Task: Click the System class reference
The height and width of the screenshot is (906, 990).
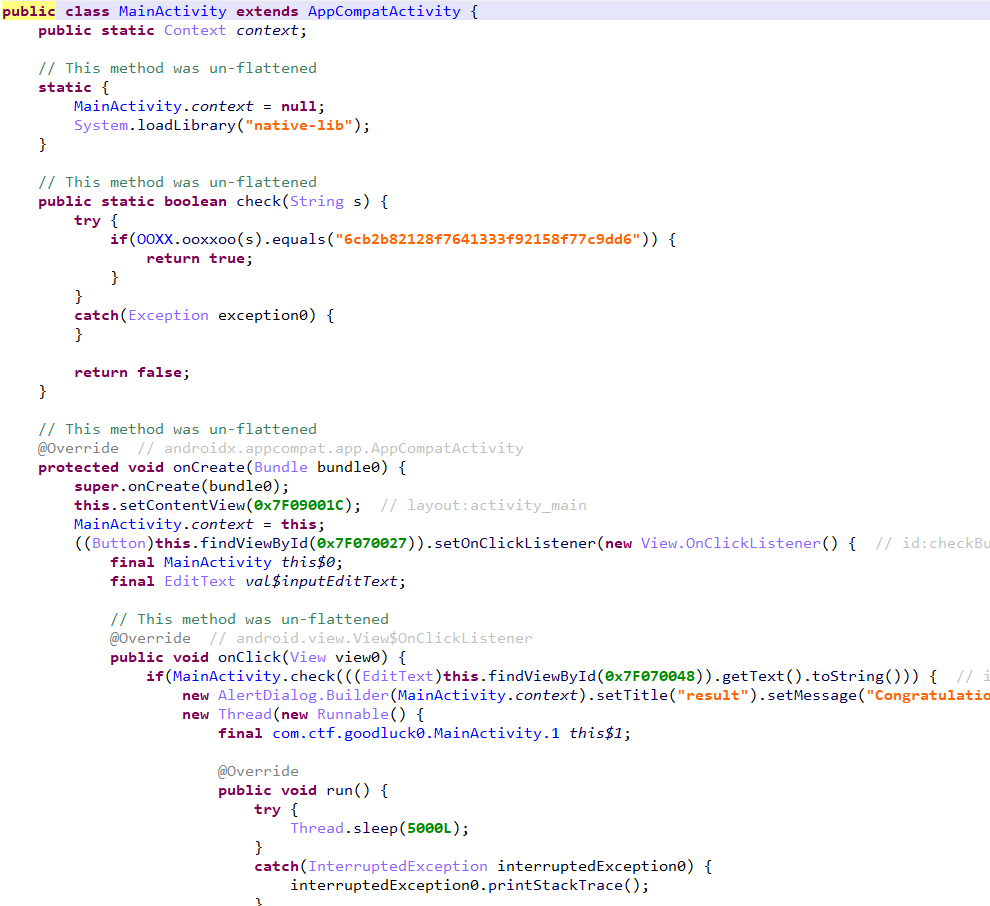Action: [x=101, y=125]
